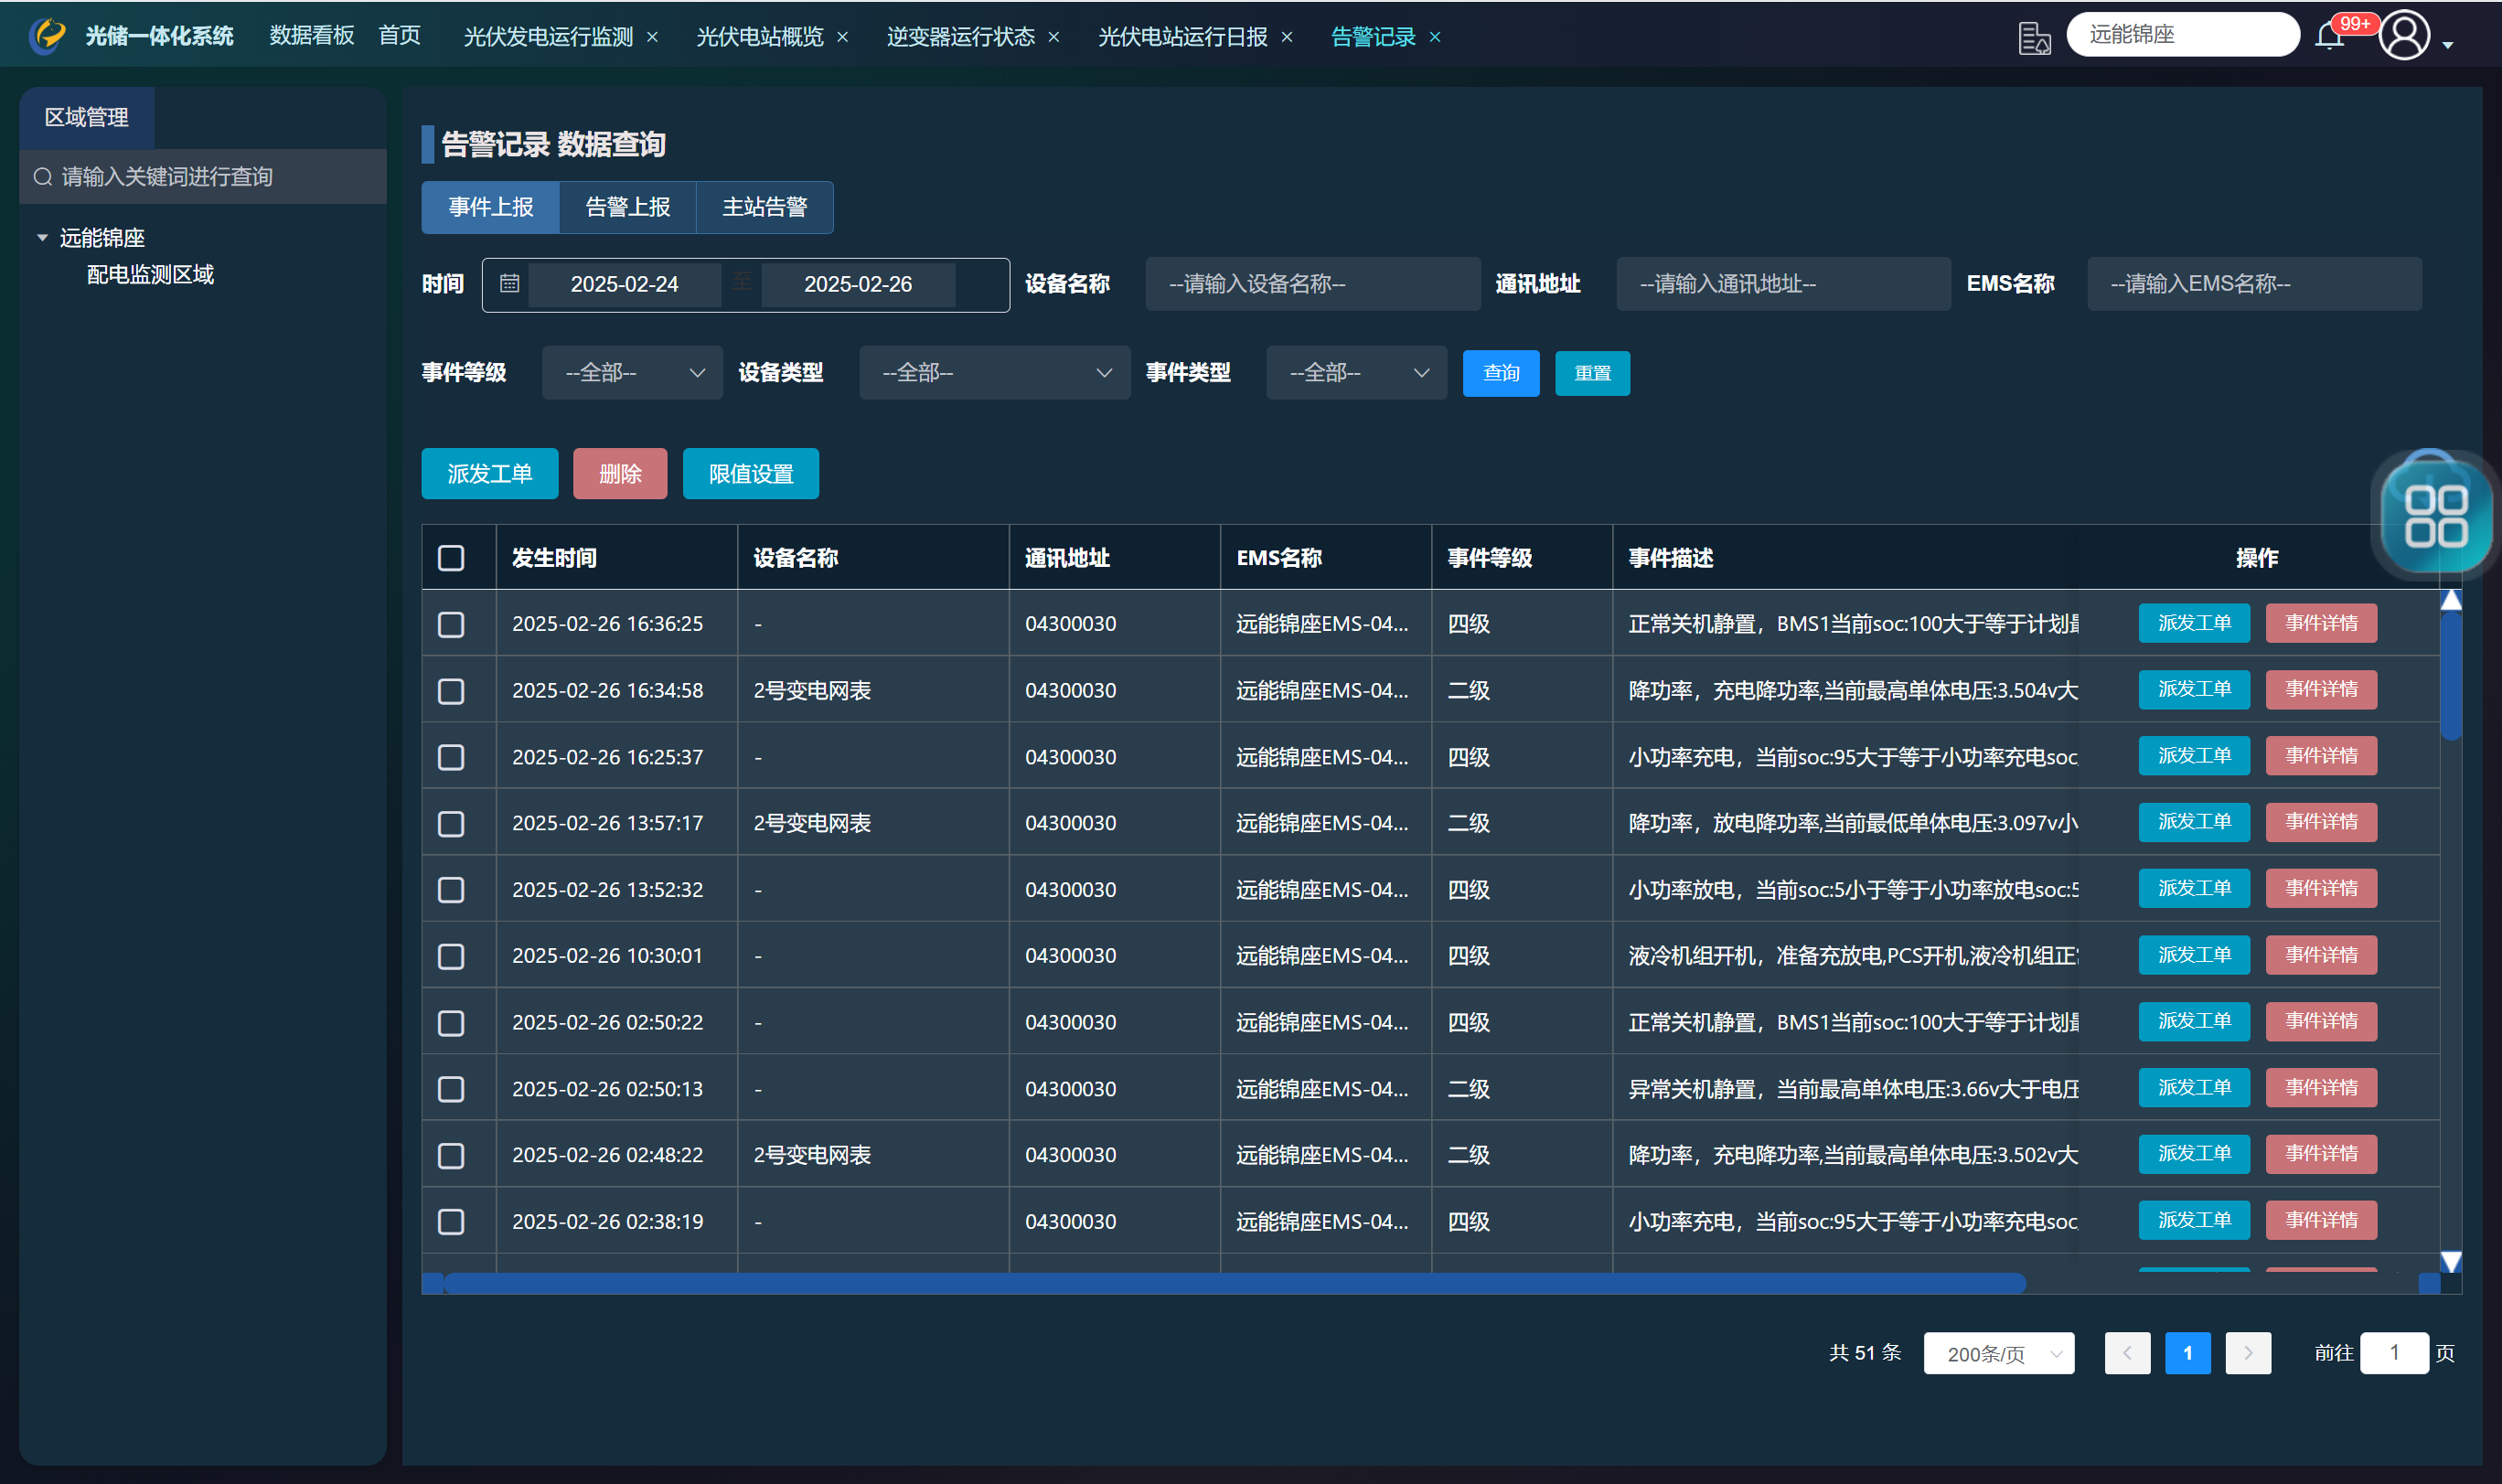Screen dimensions: 2502x1484
Task: Close the 光伏电站概览 tab via its X
Action: click(843, 37)
